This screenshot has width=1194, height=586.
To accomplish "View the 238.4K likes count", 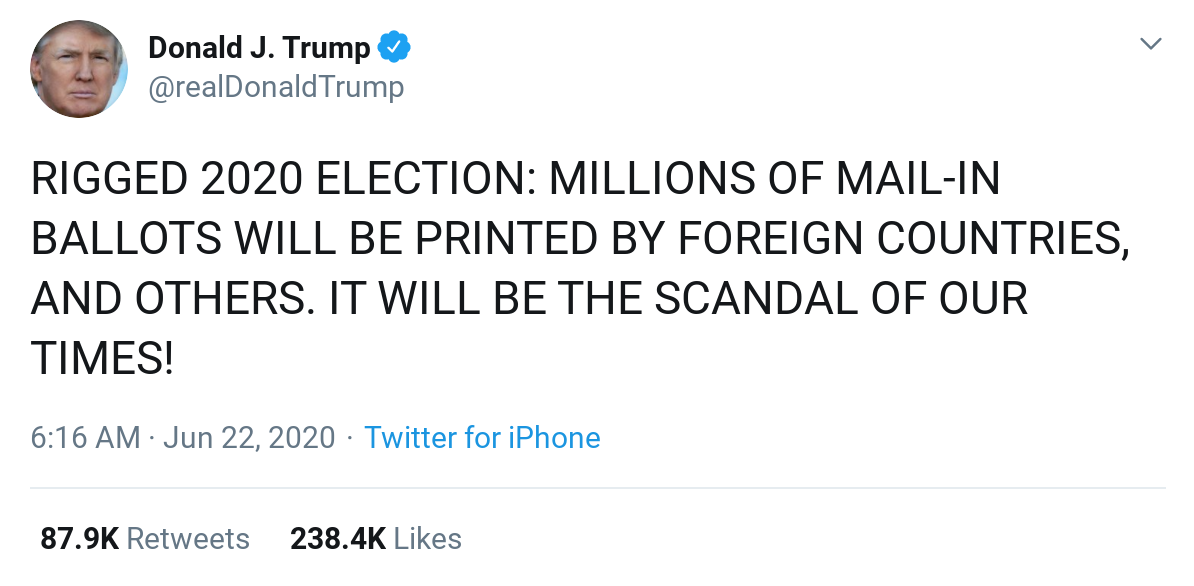I will point(338,539).
